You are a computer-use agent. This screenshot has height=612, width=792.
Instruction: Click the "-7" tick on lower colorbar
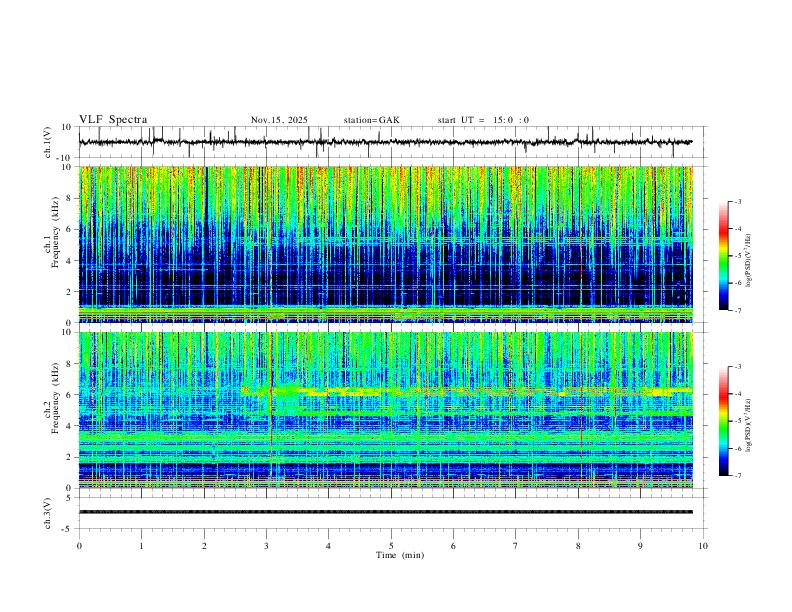738,475
